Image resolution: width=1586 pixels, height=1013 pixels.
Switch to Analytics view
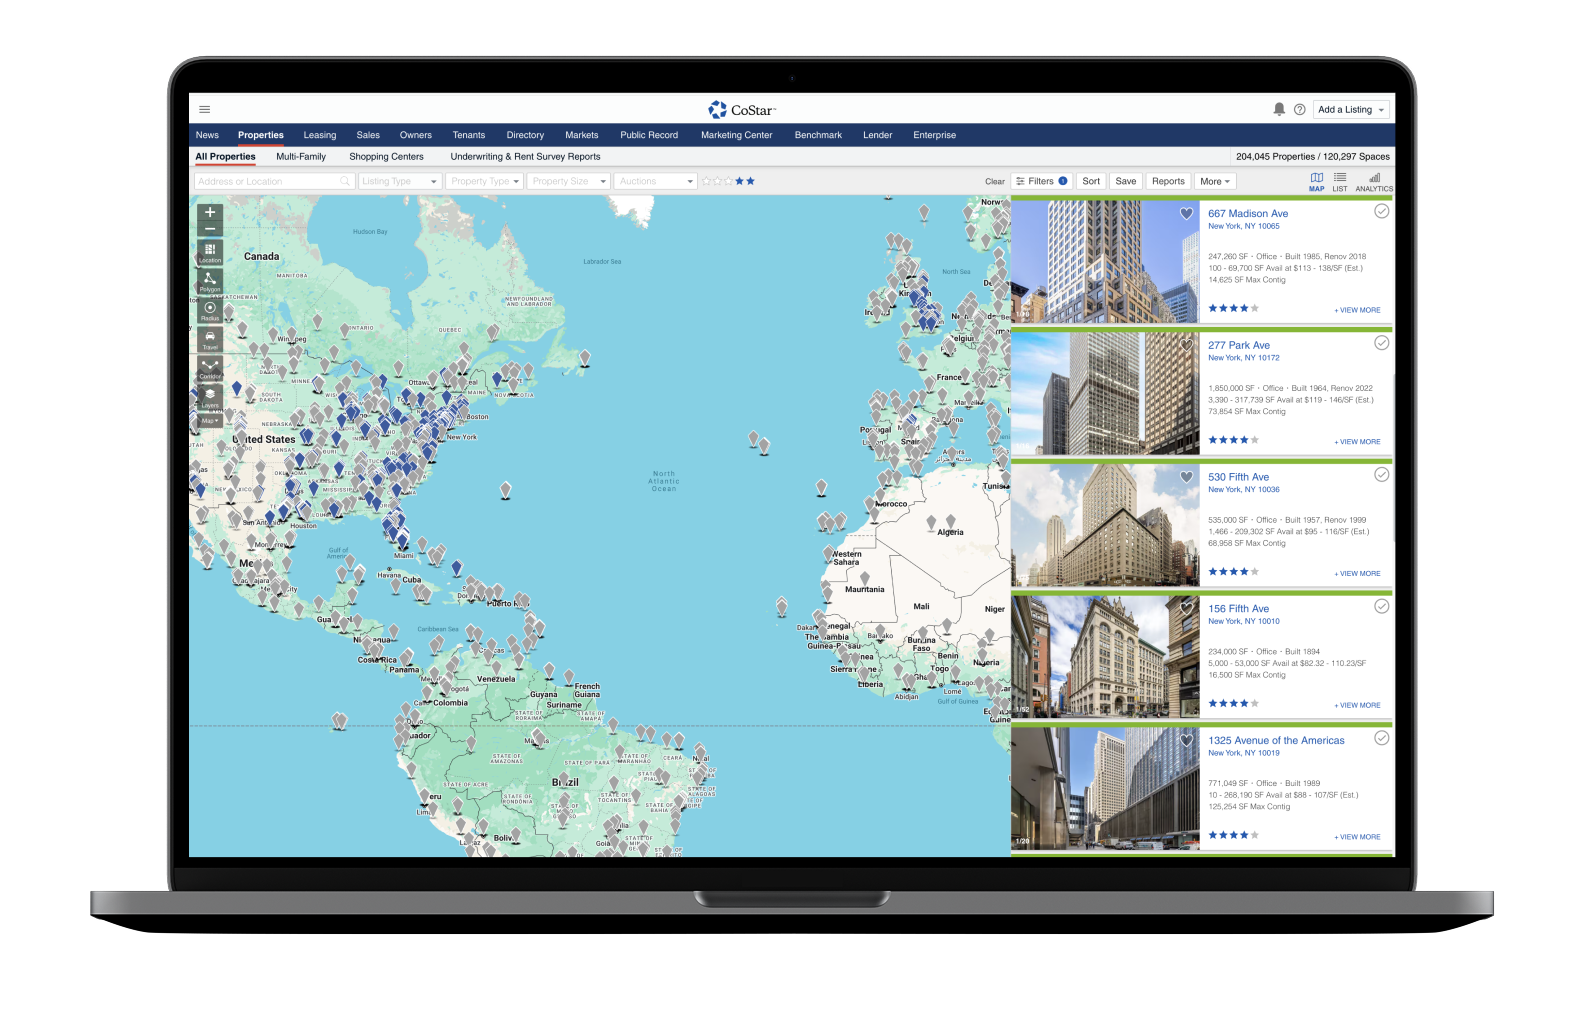pos(1374,181)
